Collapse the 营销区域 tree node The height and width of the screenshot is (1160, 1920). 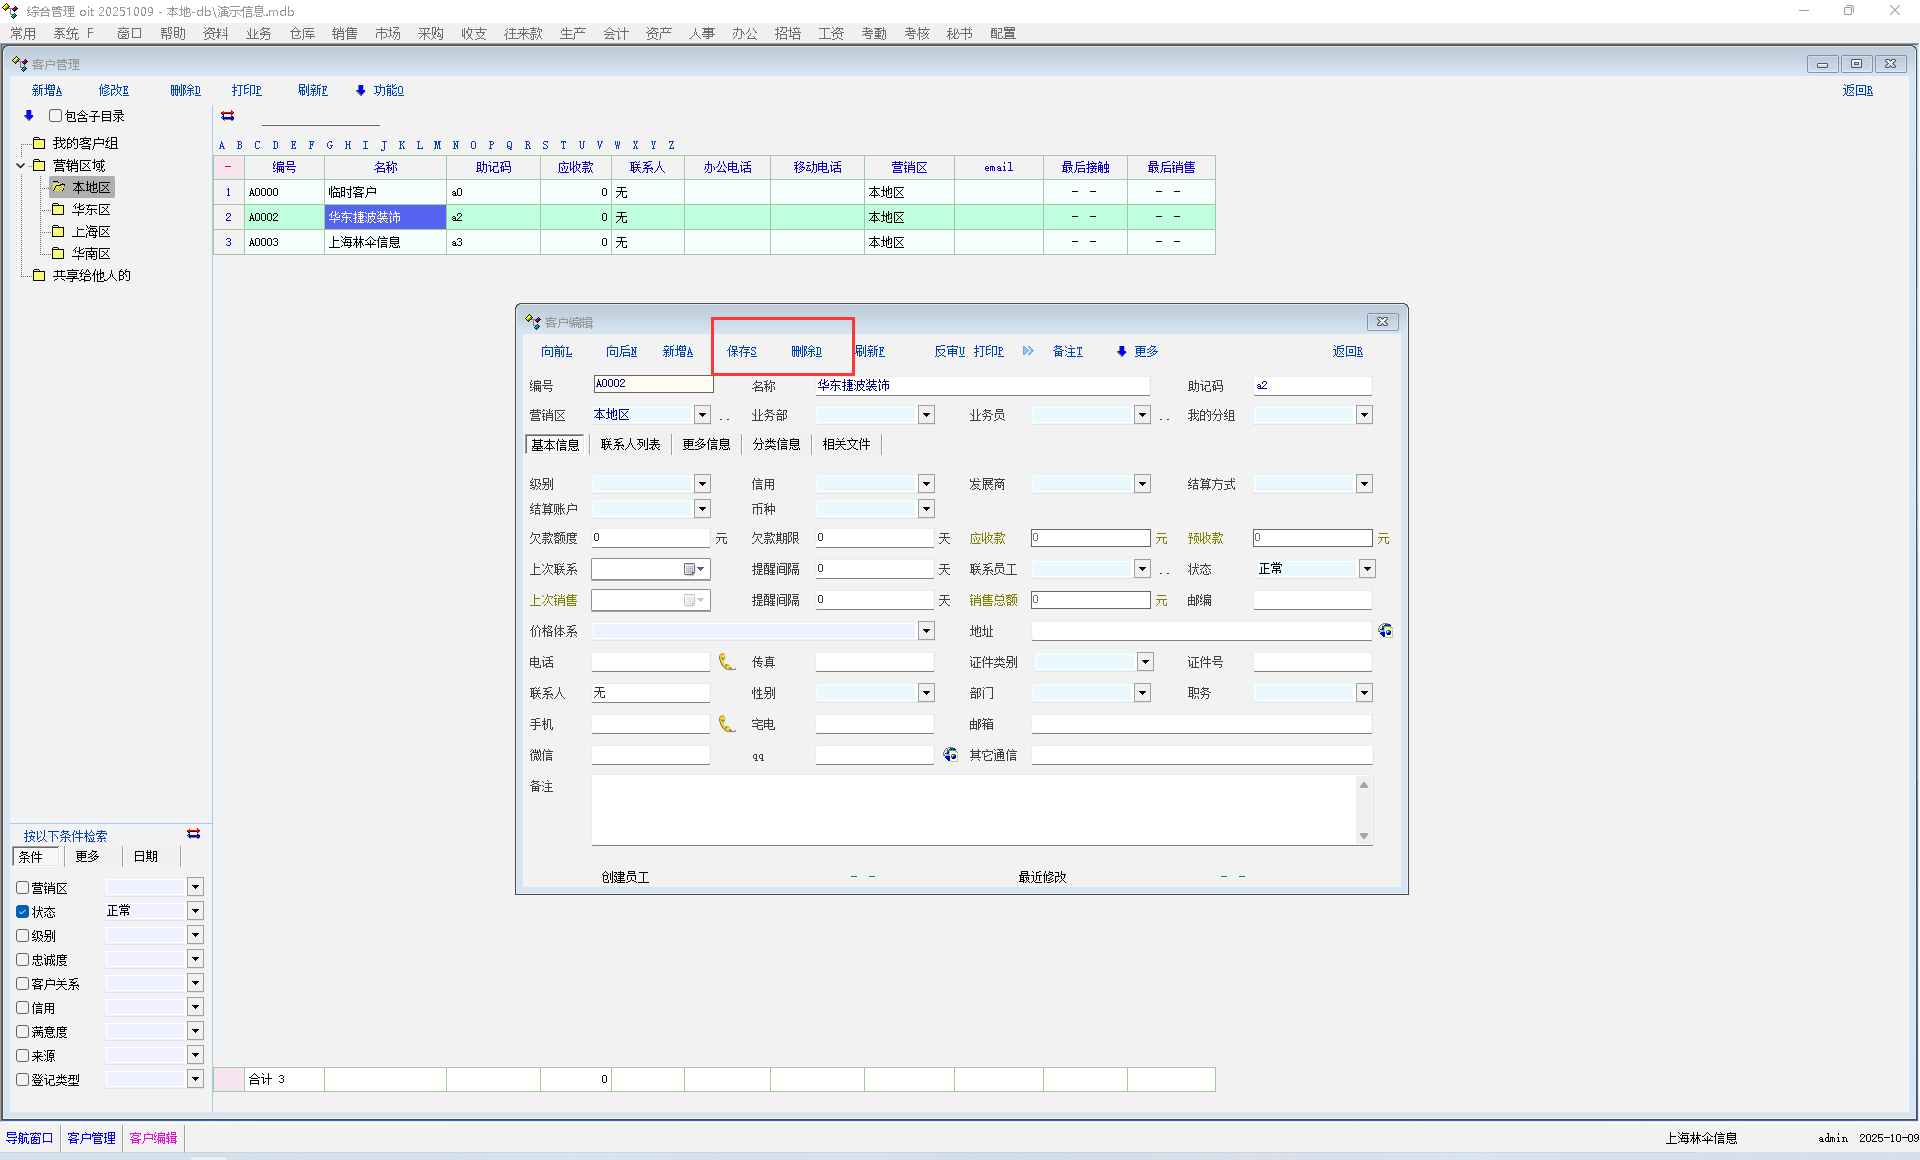[x=21, y=166]
